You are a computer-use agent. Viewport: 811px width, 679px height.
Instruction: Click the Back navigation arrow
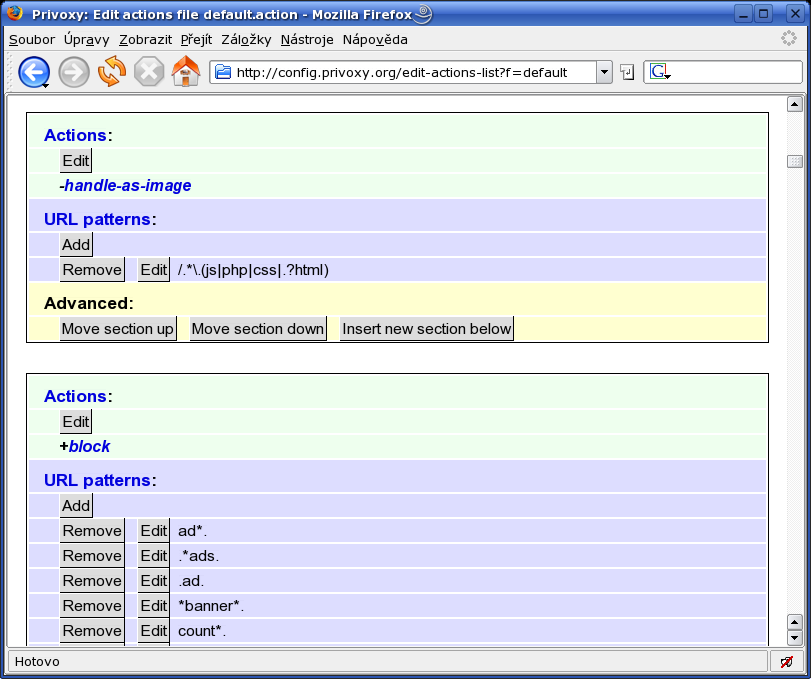(x=34, y=72)
